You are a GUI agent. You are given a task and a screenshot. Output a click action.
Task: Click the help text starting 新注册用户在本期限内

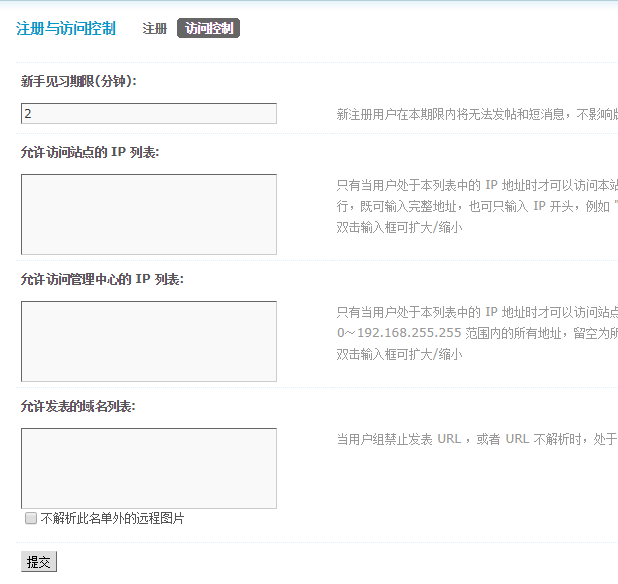coord(477,114)
